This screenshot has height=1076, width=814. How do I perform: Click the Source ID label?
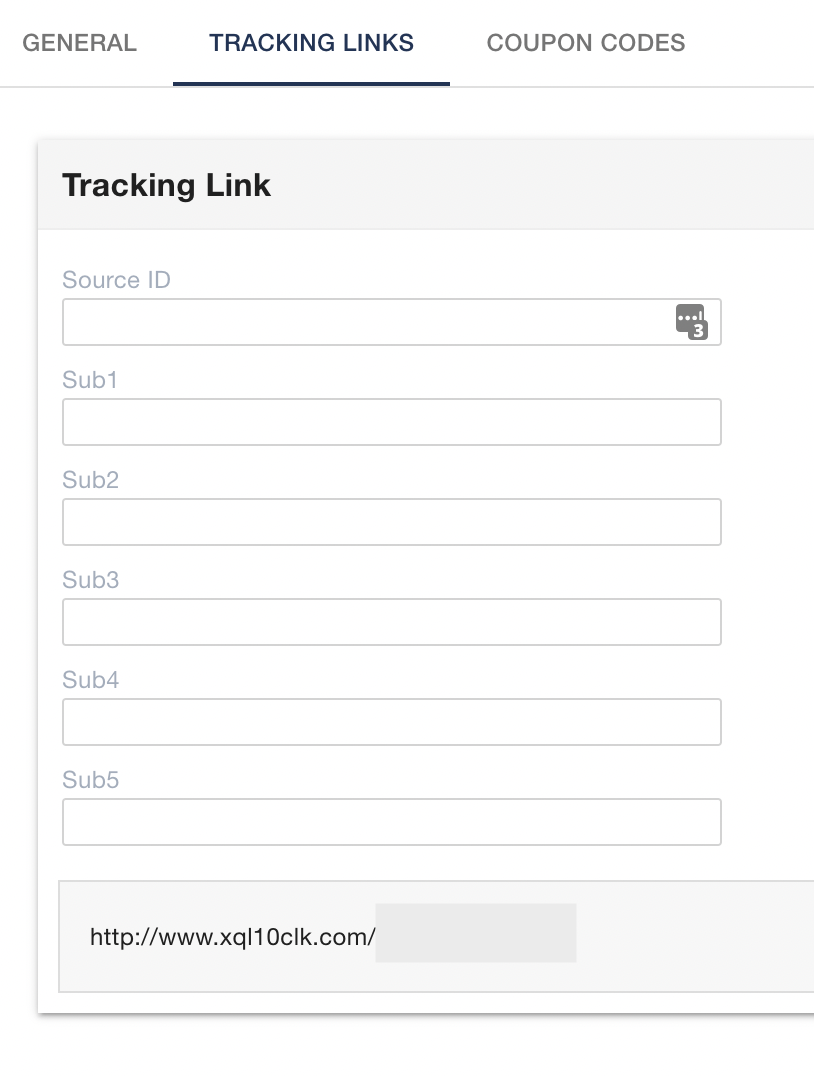click(116, 280)
